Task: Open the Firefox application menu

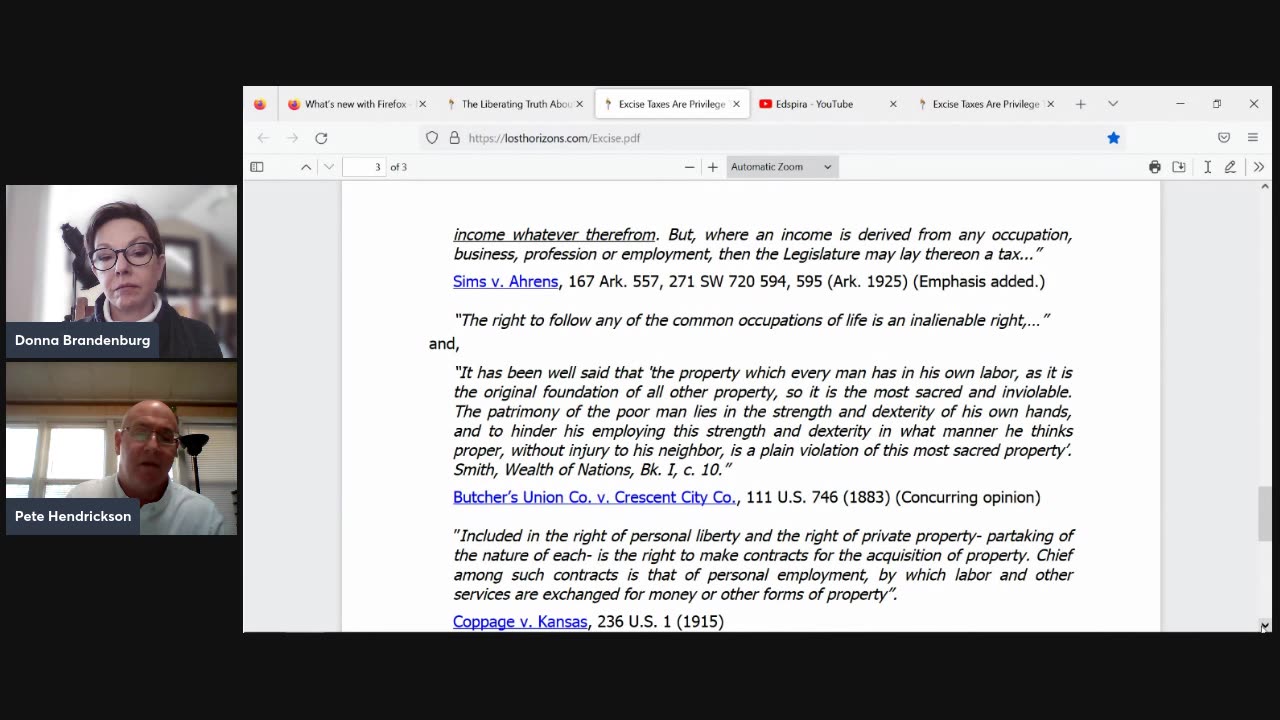Action: pyautogui.click(x=1253, y=138)
